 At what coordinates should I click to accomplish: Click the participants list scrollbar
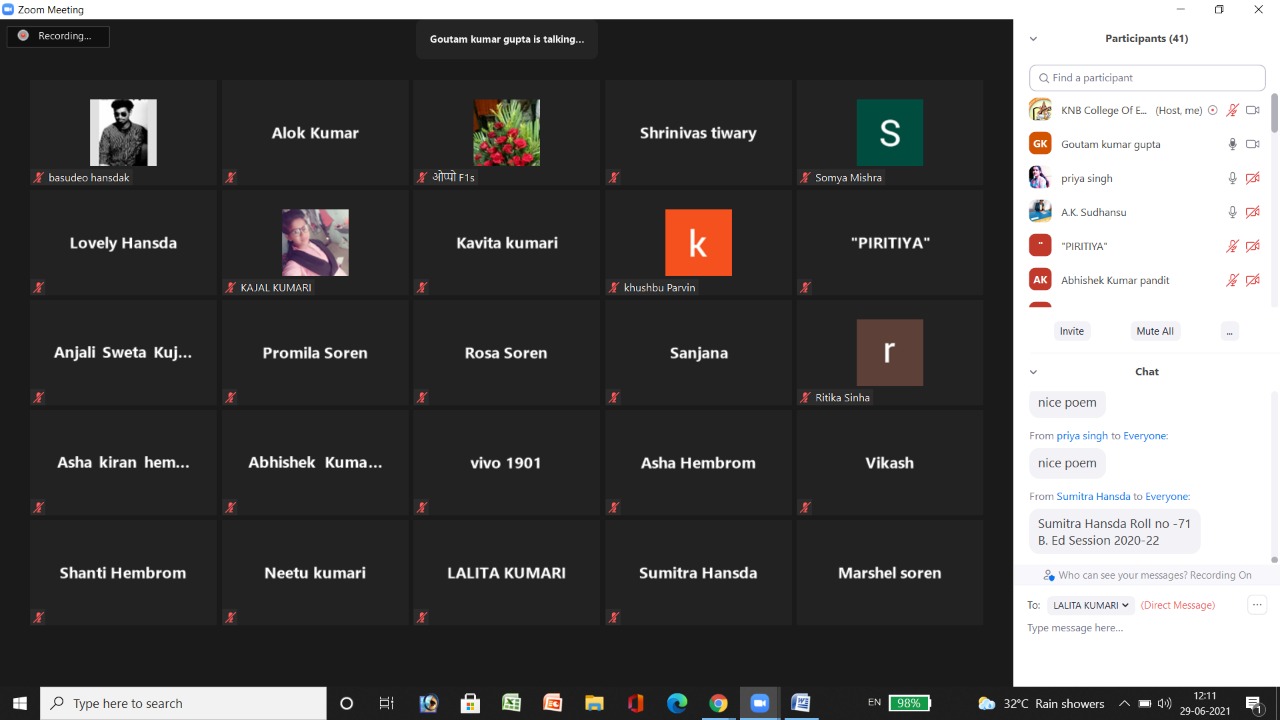(1274, 112)
